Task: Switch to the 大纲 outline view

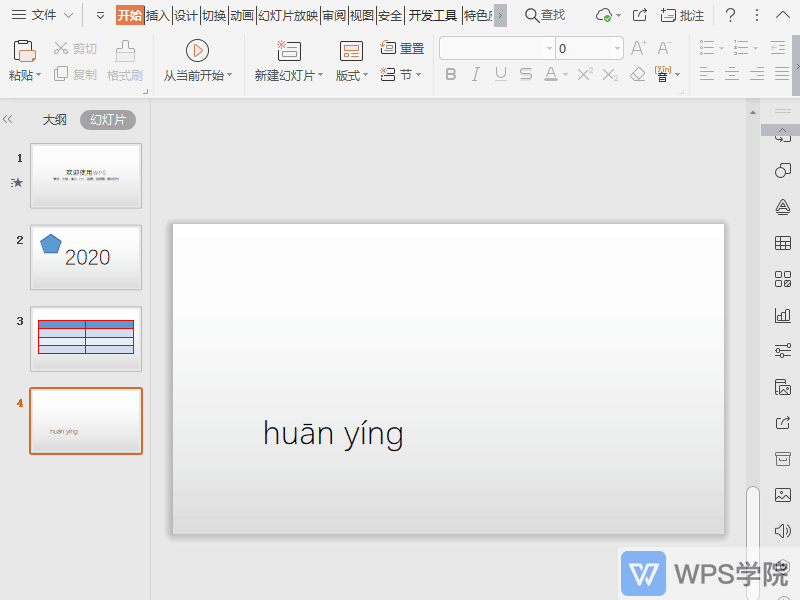Action: 54,120
